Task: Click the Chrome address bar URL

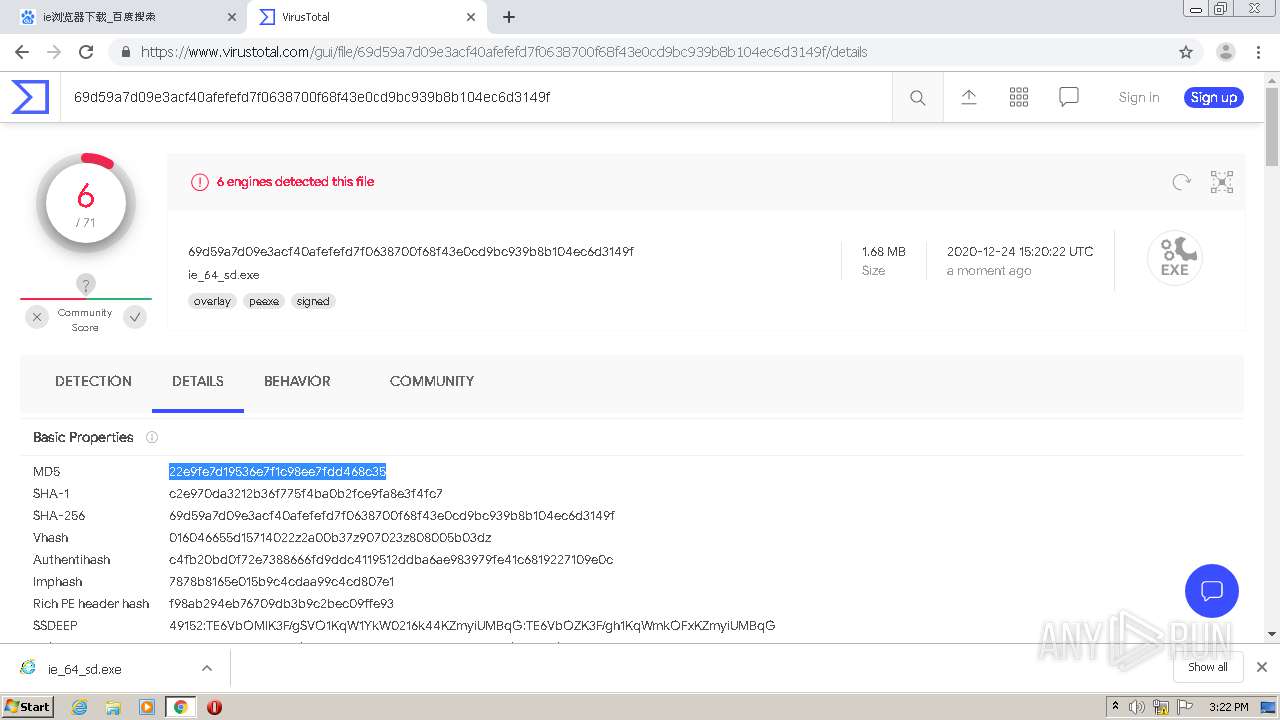Action: (x=504, y=52)
